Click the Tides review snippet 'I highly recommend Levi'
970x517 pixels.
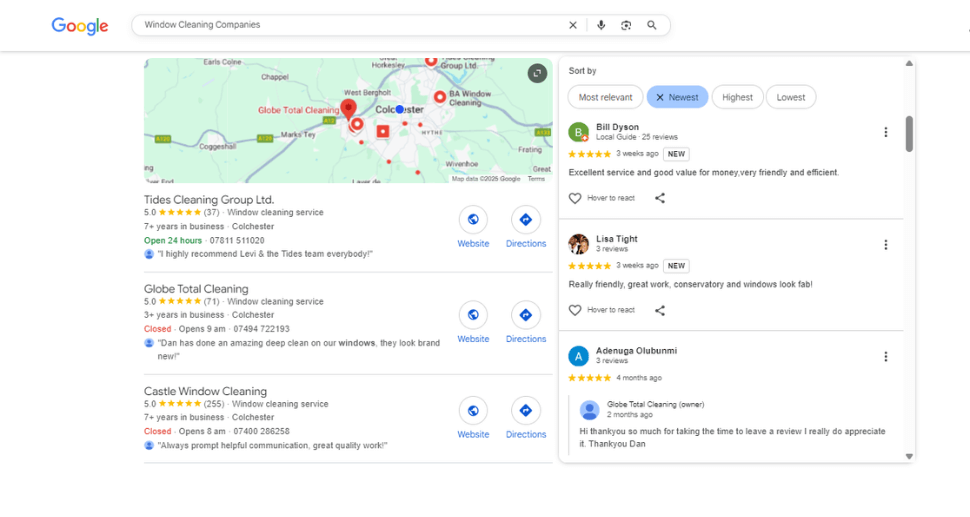pos(265,254)
